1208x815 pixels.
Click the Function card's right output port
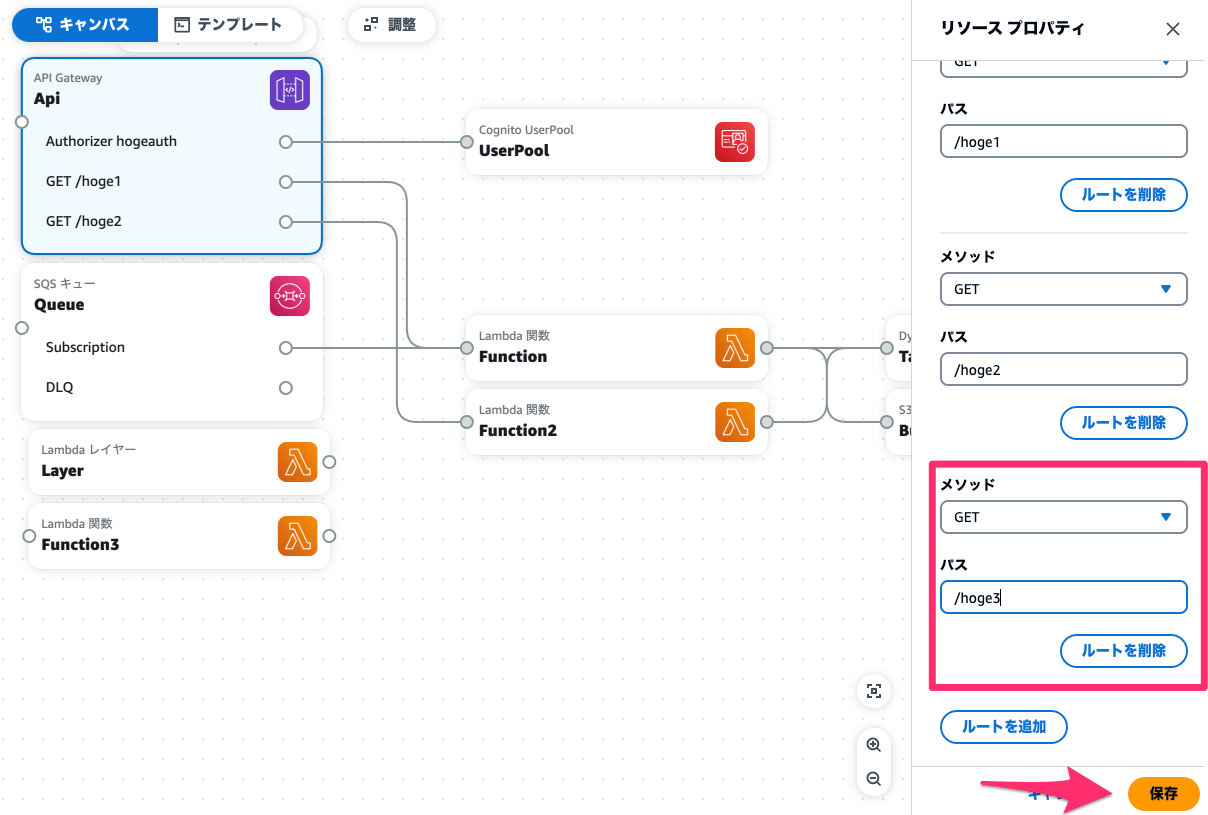767,348
